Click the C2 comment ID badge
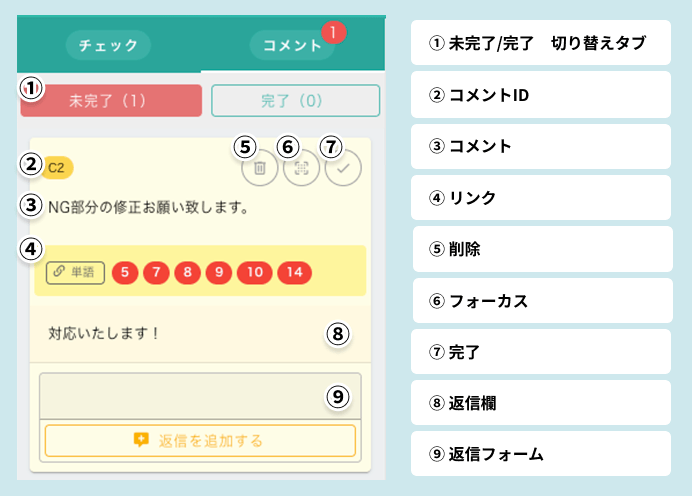Image resolution: width=692 pixels, height=496 pixels. click(59, 165)
